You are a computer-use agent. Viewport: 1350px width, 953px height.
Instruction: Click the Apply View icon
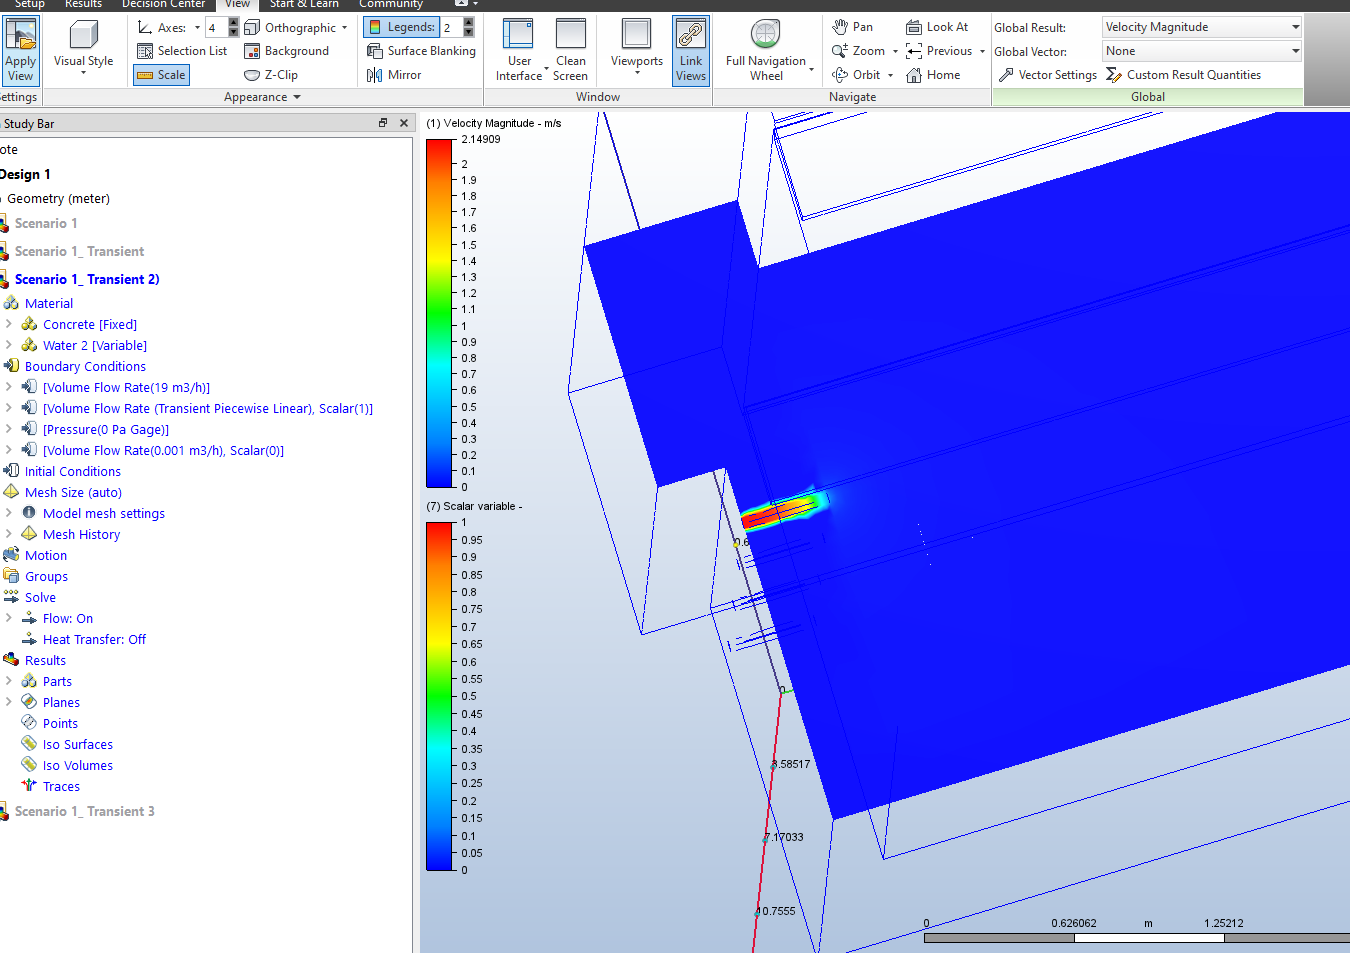click(20, 50)
